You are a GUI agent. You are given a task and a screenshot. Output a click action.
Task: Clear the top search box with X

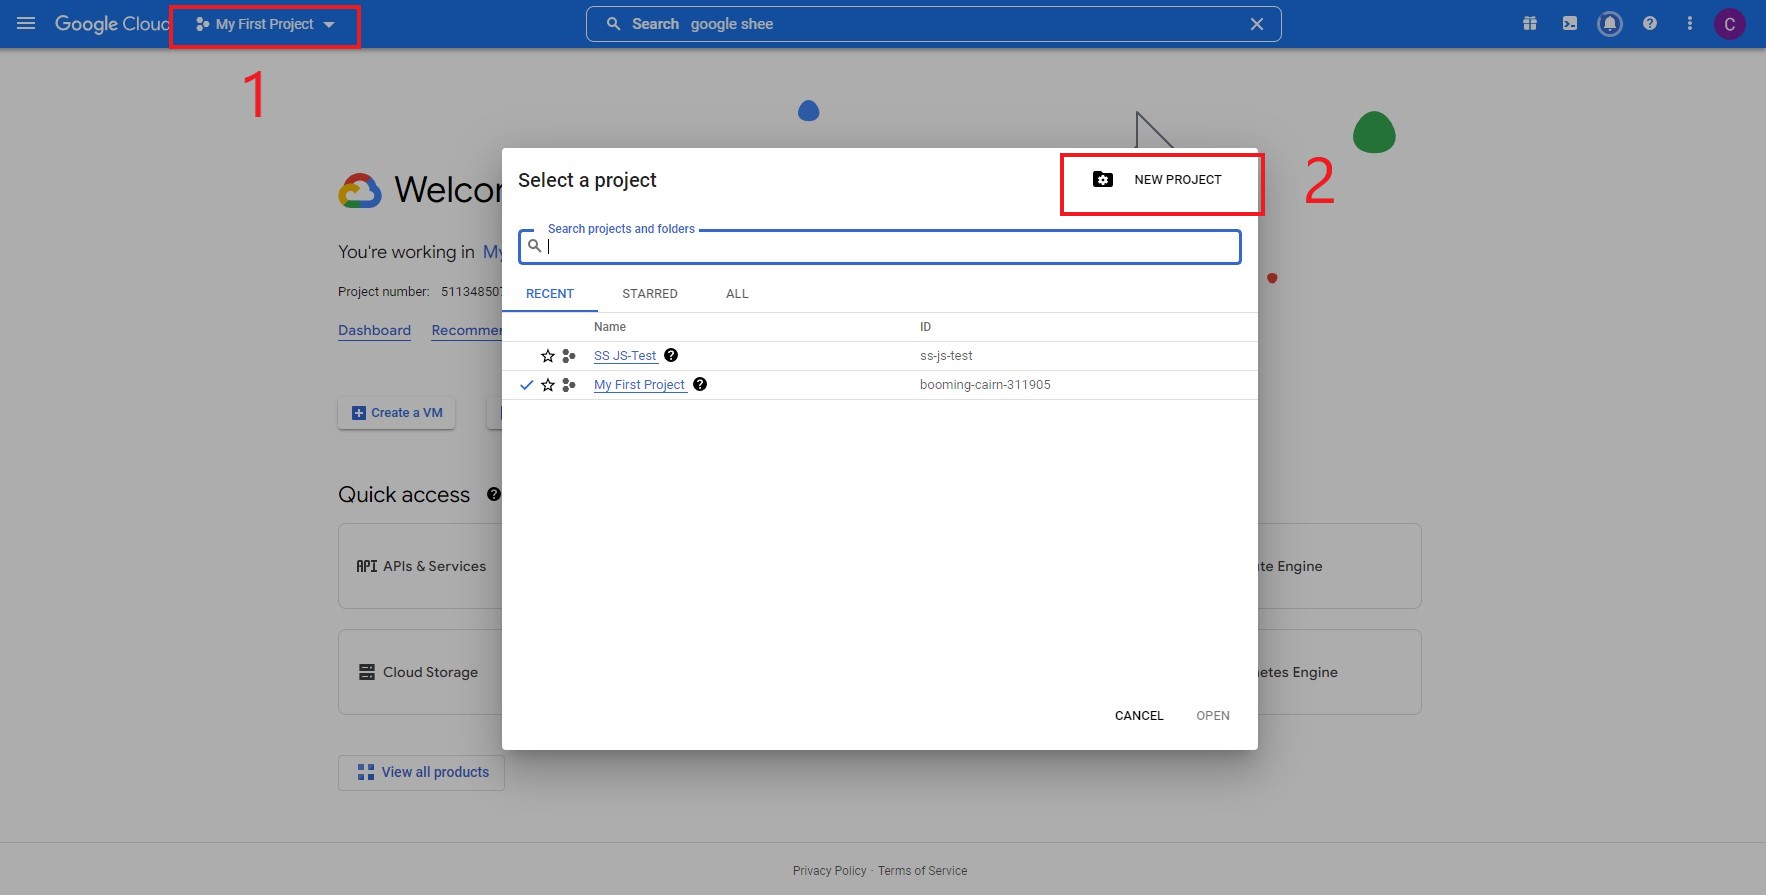pos(1257,24)
